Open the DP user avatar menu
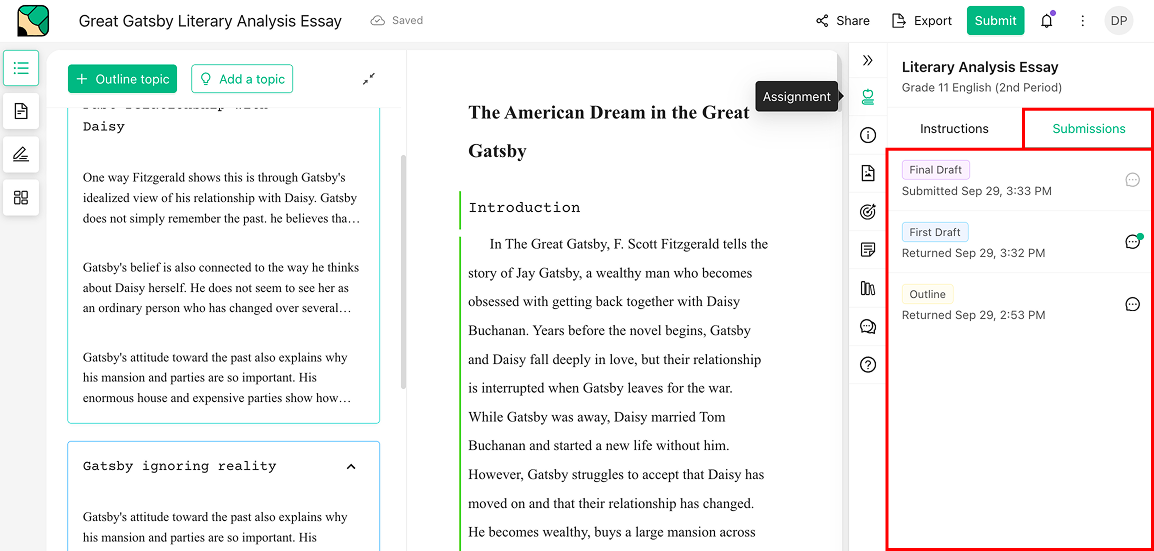This screenshot has width=1154, height=551. point(1119,21)
